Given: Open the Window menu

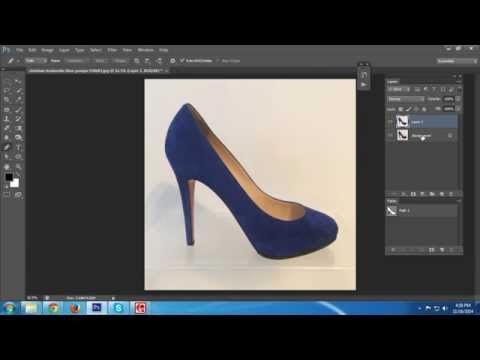Looking at the screenshot, I should point(145,50).
